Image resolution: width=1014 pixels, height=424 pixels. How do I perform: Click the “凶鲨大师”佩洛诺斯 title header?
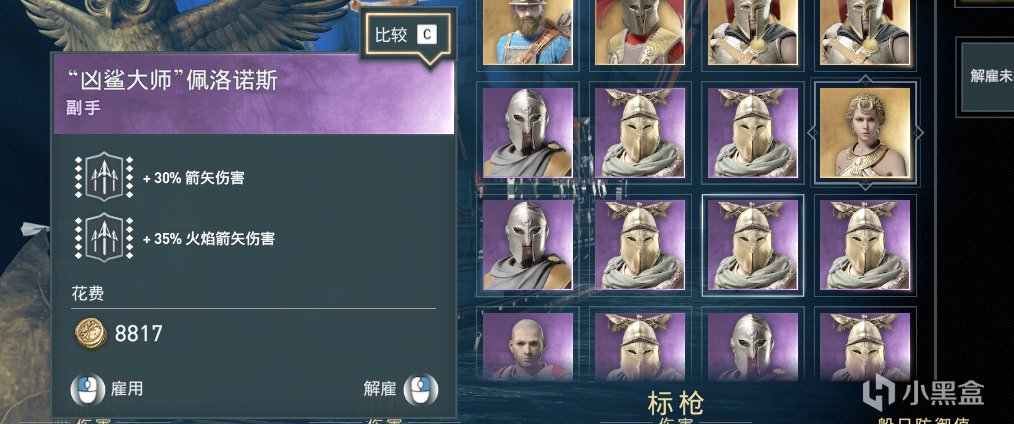(x=173, y=81)
